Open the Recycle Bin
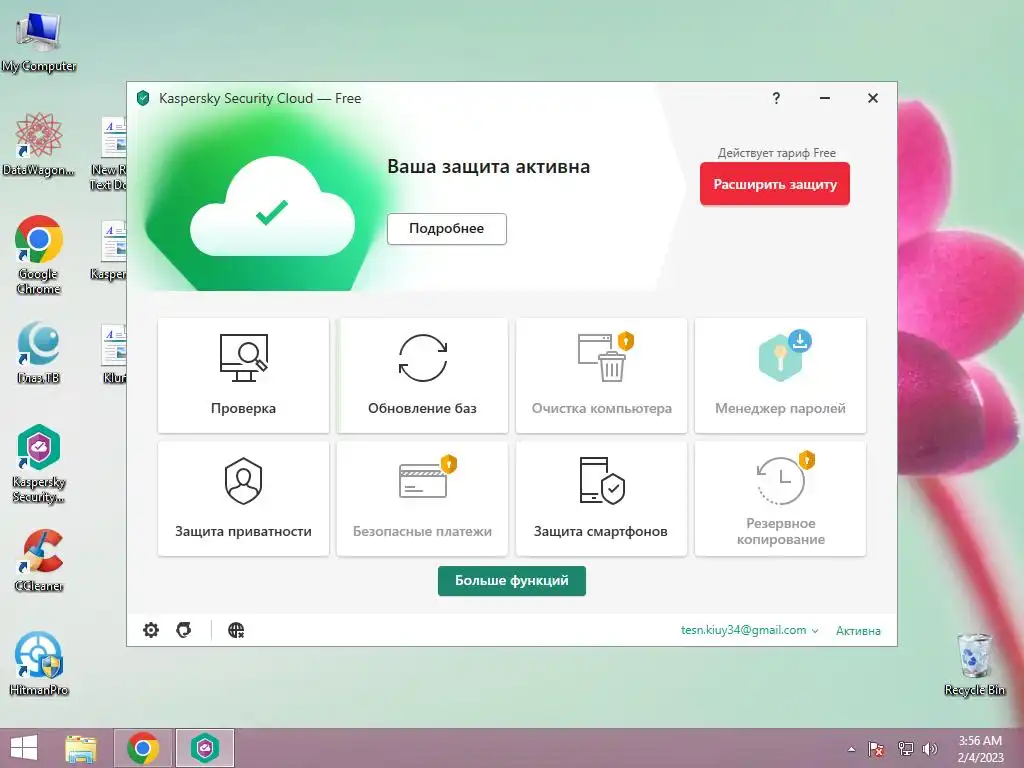The height and width of the screenshot is (768, 1024). tap(974, 664)
